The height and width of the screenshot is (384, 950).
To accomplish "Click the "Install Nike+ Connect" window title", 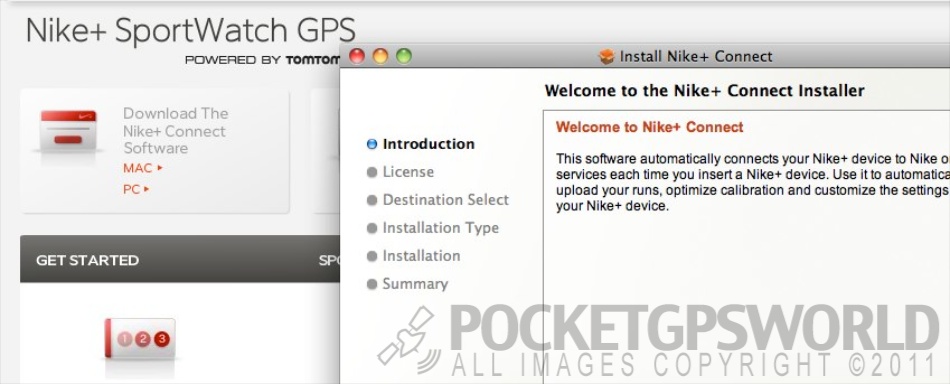I will [696, 57].
